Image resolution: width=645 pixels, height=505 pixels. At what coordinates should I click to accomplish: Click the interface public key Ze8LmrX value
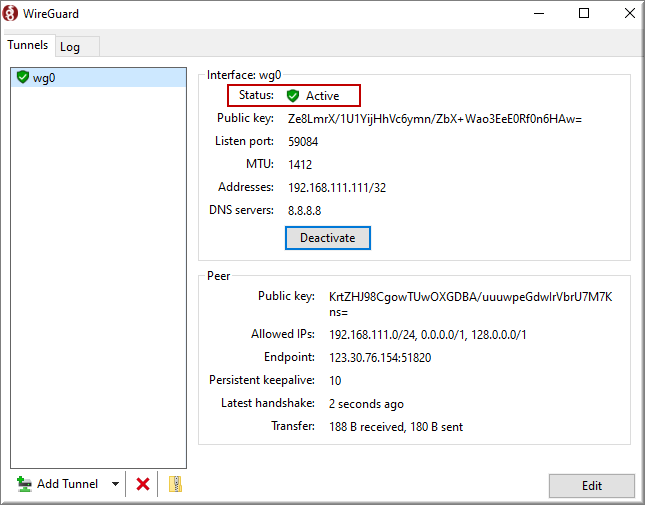(x=435, y=119)
